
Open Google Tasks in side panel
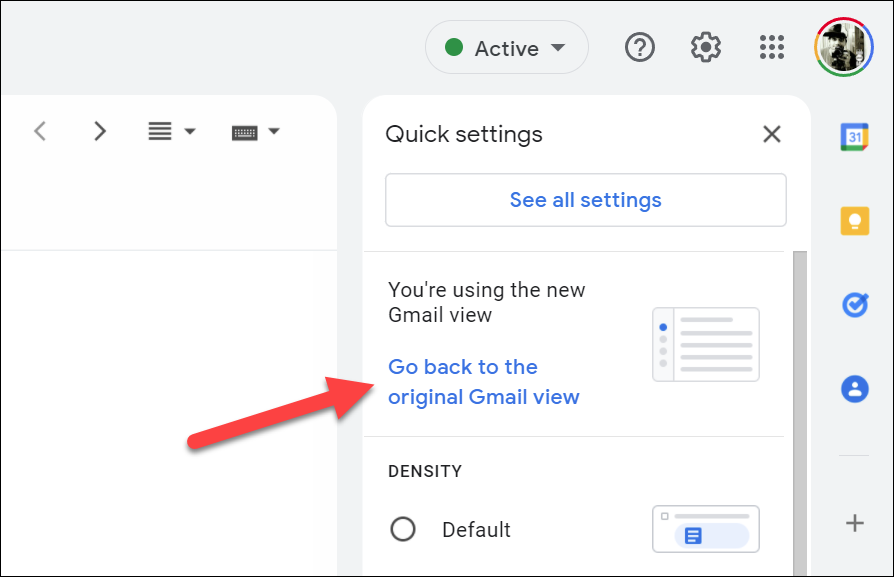coord(855,305)
